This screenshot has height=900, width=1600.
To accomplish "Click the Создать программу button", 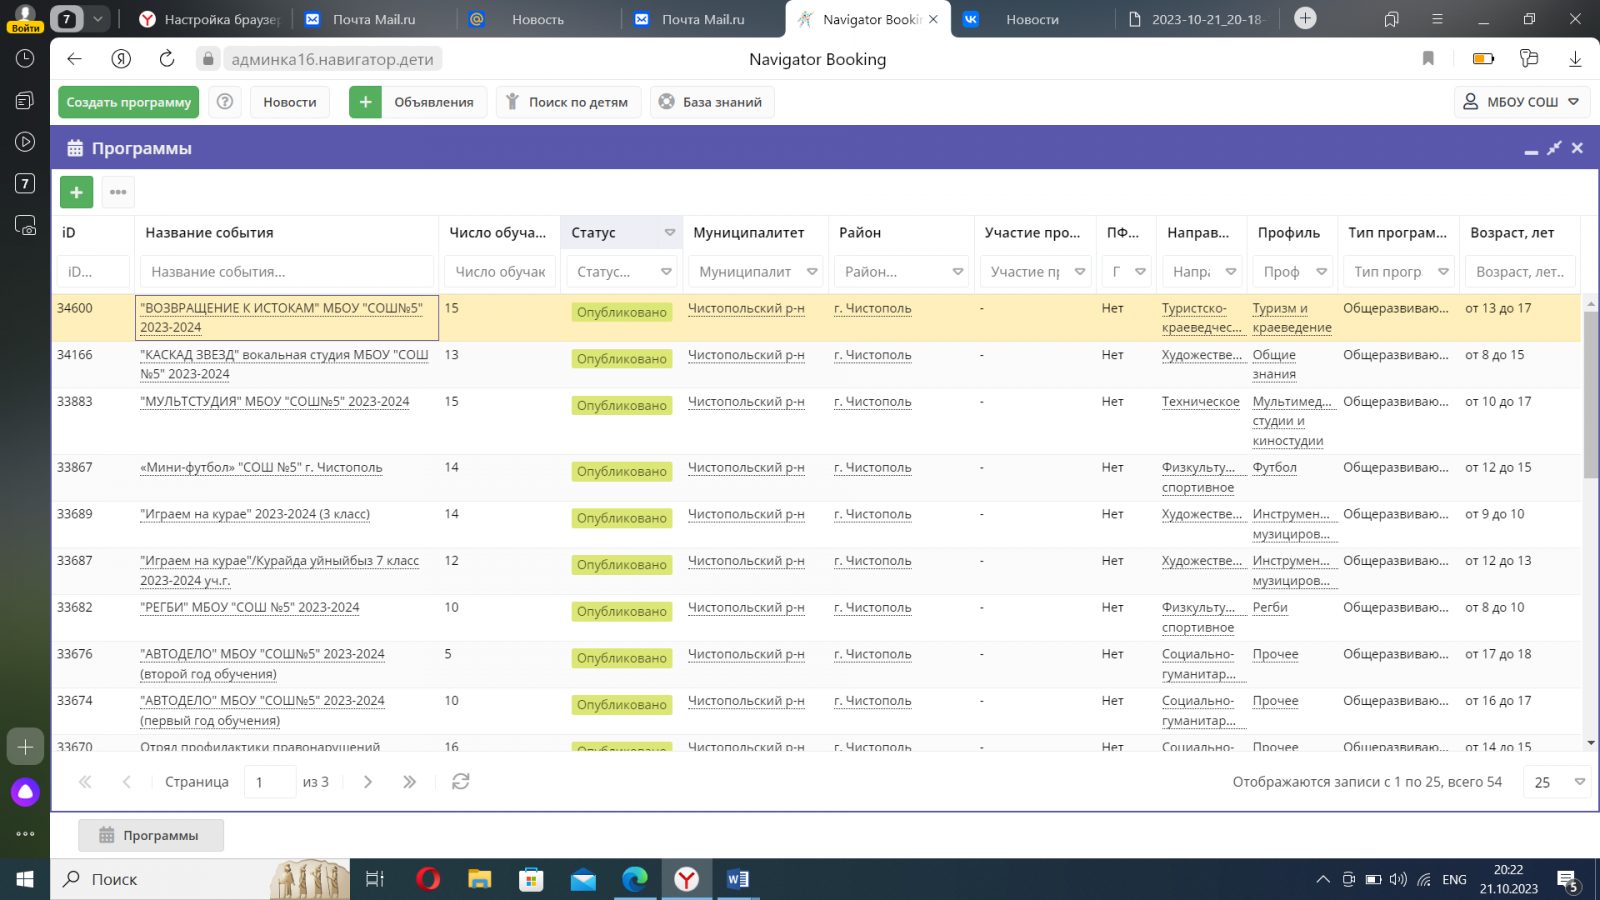I will (x=129, y=102).
